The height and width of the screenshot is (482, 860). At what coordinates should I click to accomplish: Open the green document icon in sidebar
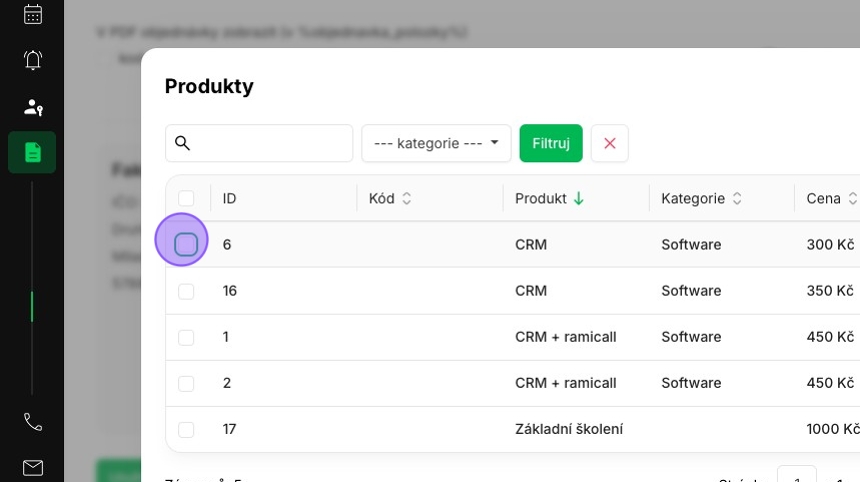[x=32, y=152]
